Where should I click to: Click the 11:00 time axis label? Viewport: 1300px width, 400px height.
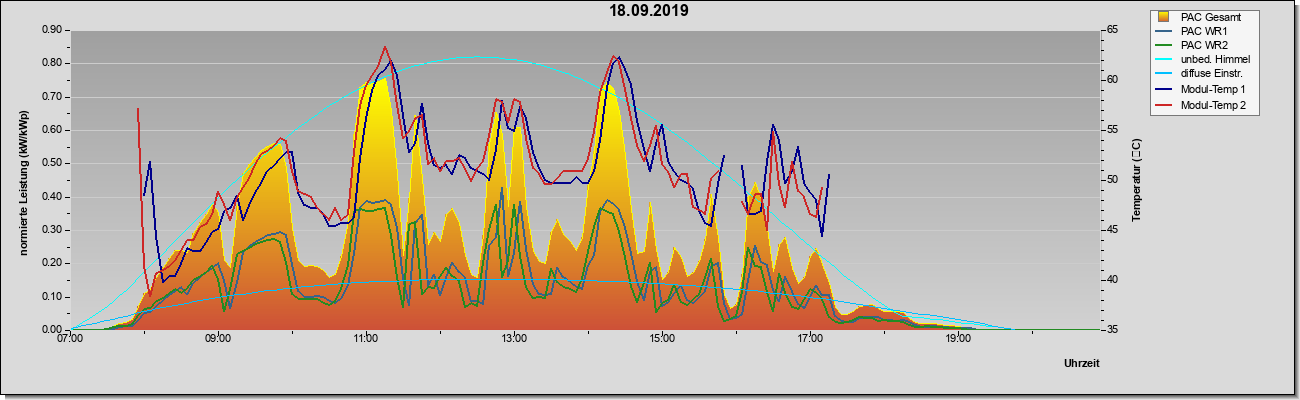[x=366, y=339]
